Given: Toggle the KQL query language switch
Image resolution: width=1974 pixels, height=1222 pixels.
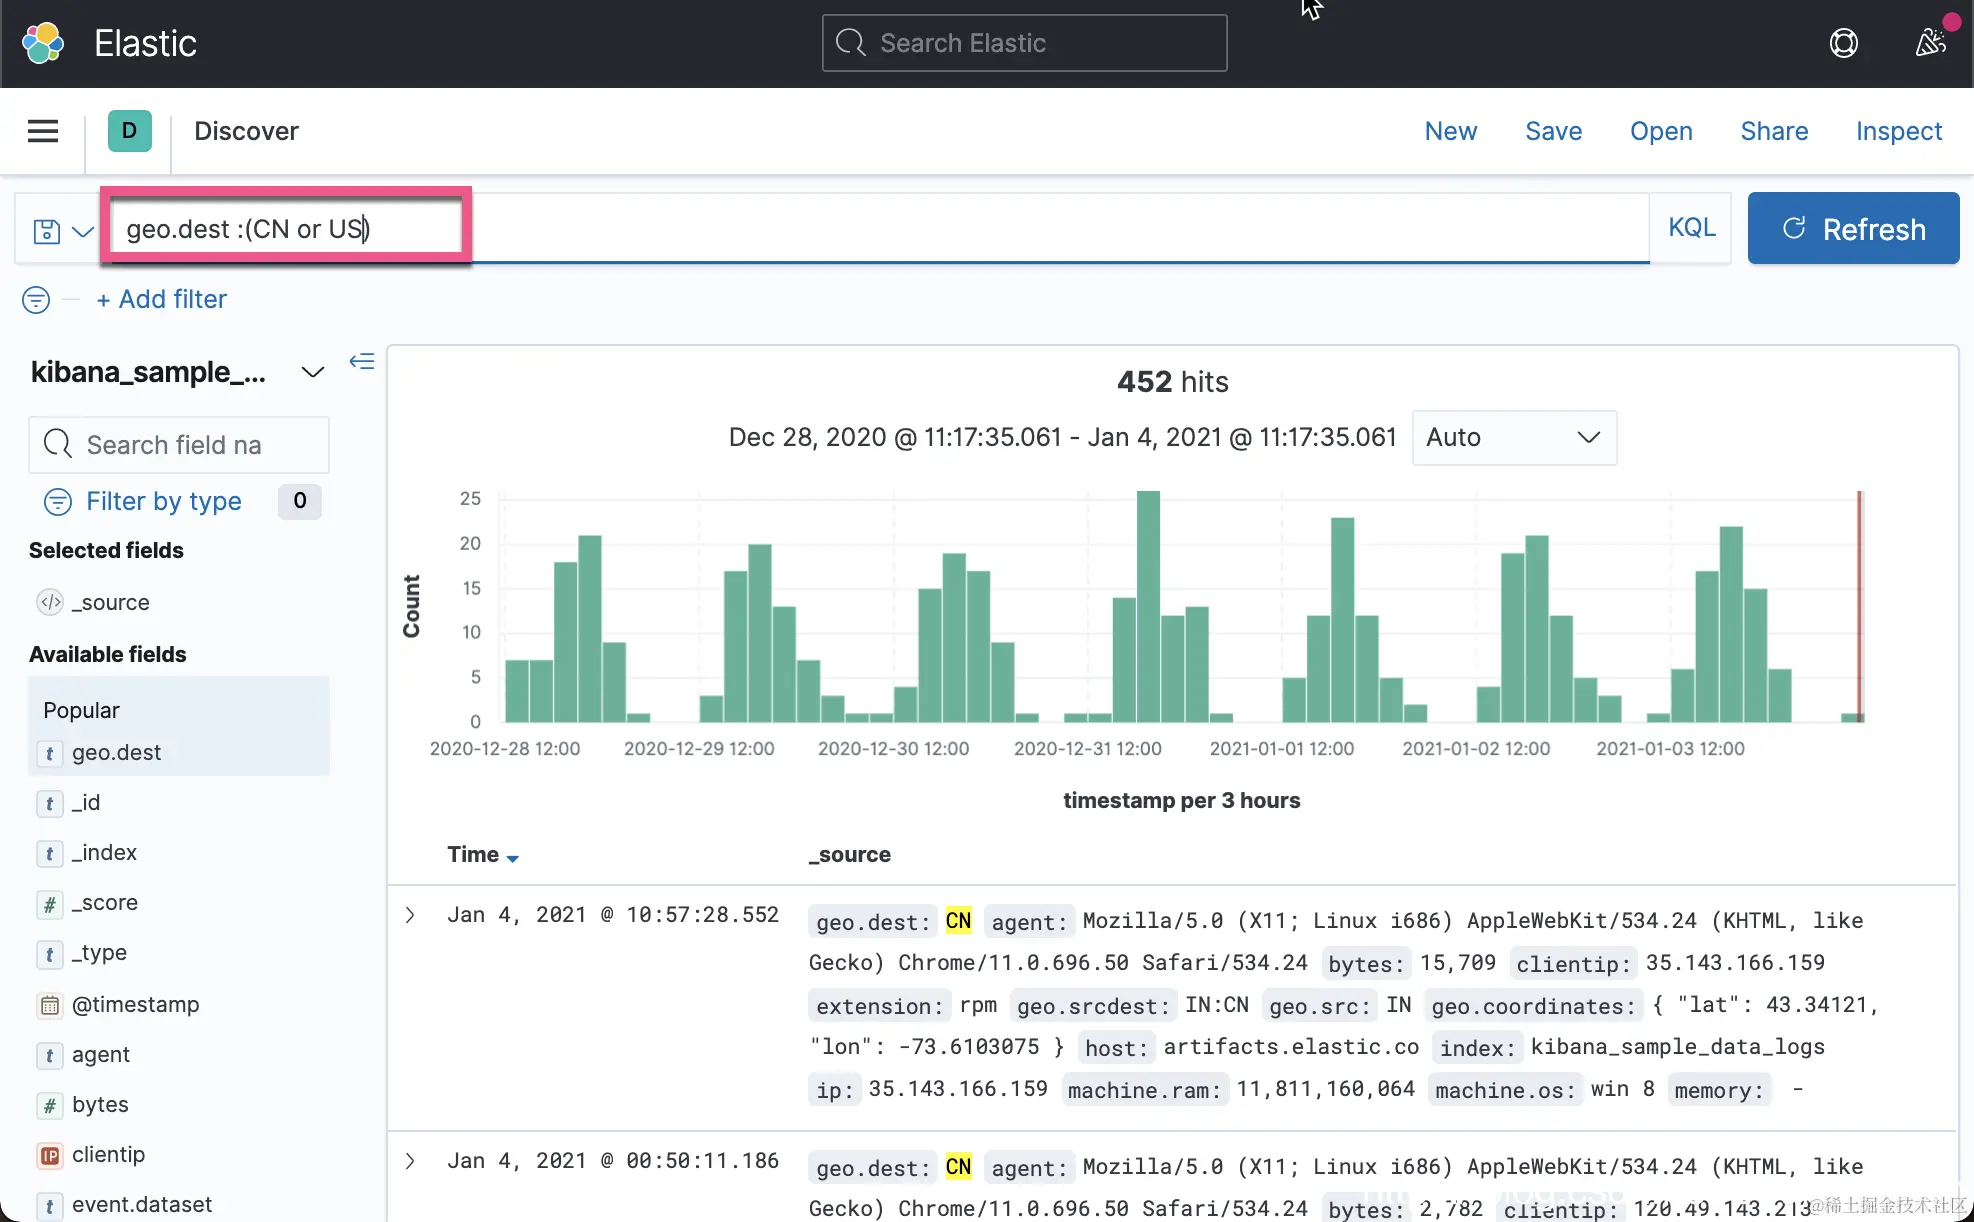Looking at the screenshot, I should pyautogui.click(x=1691, y=228).
